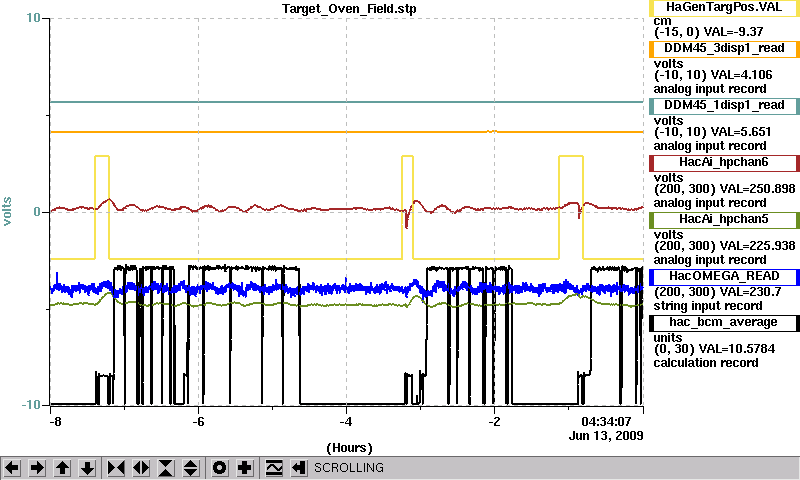Screen dimensions: 800x480
Task: Click the -6 tick label on the time axis
Action: pyautogui.click(x=198, y=422)
